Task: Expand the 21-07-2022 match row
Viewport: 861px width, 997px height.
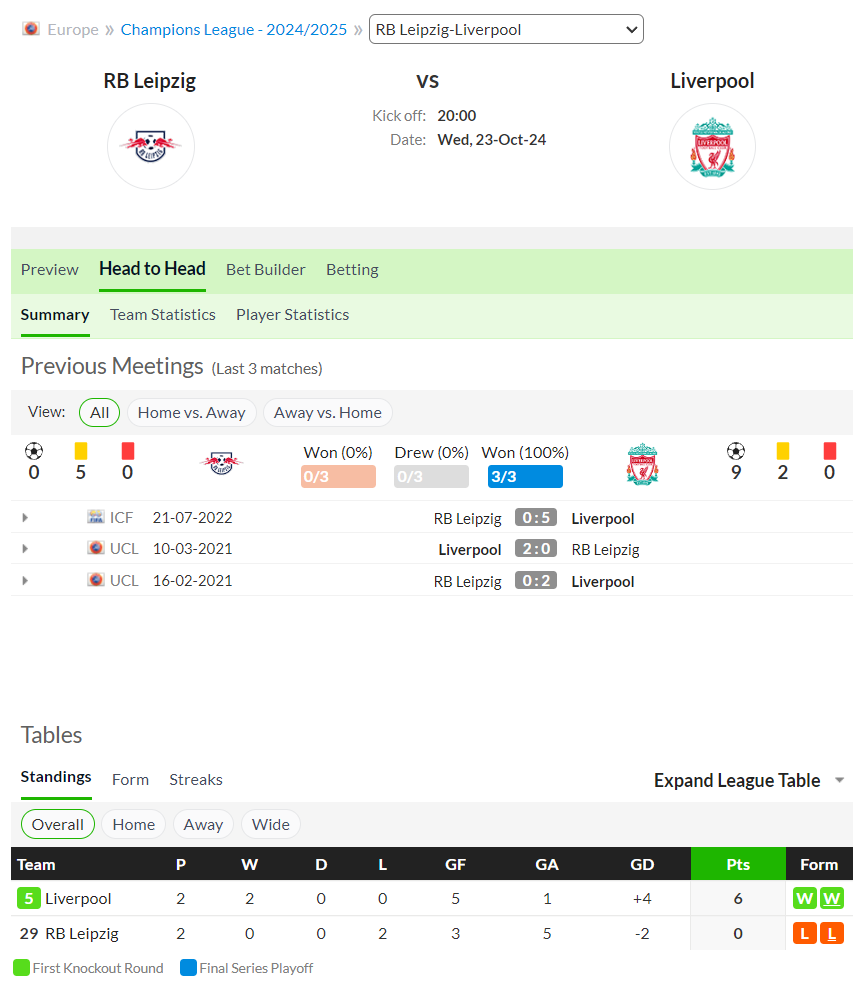Action: [25, 518]
